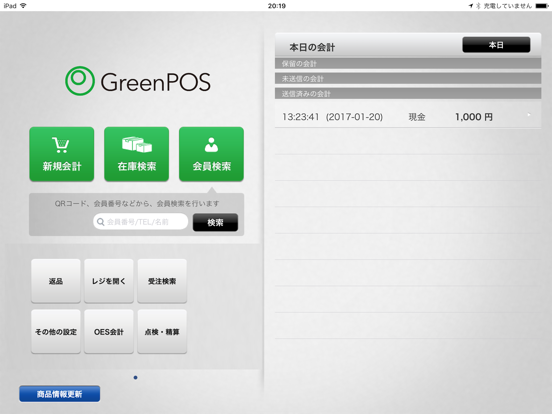
Task: Select the 送信済みの会計 section header
Action: [408, 94]
